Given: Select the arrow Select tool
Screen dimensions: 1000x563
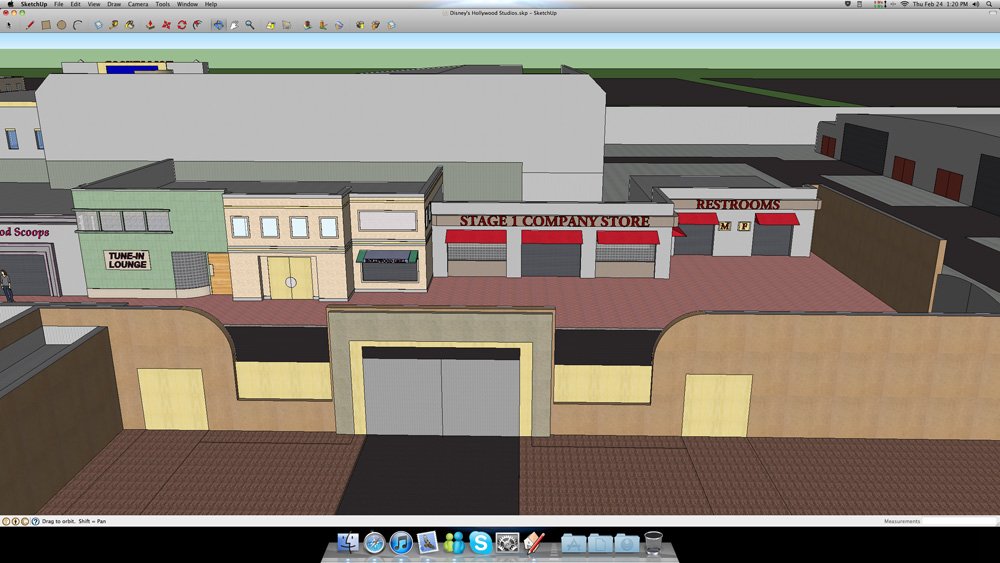Looking at the screenshot, I should click(x=9, y=25).
